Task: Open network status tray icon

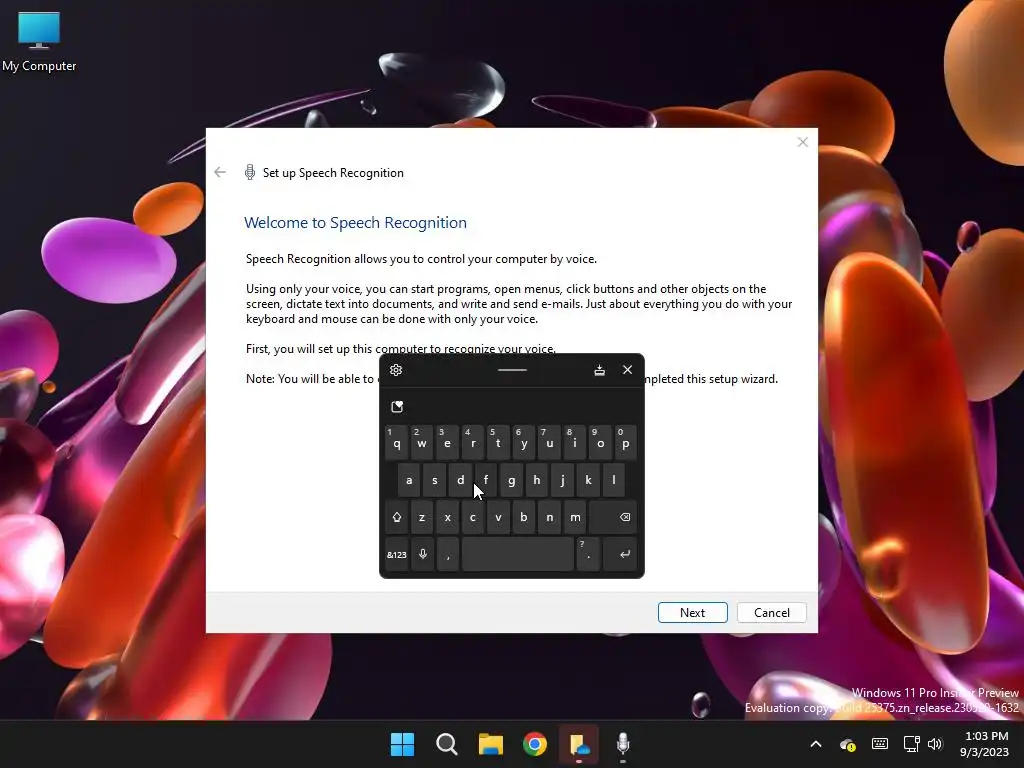Action: 911,744
